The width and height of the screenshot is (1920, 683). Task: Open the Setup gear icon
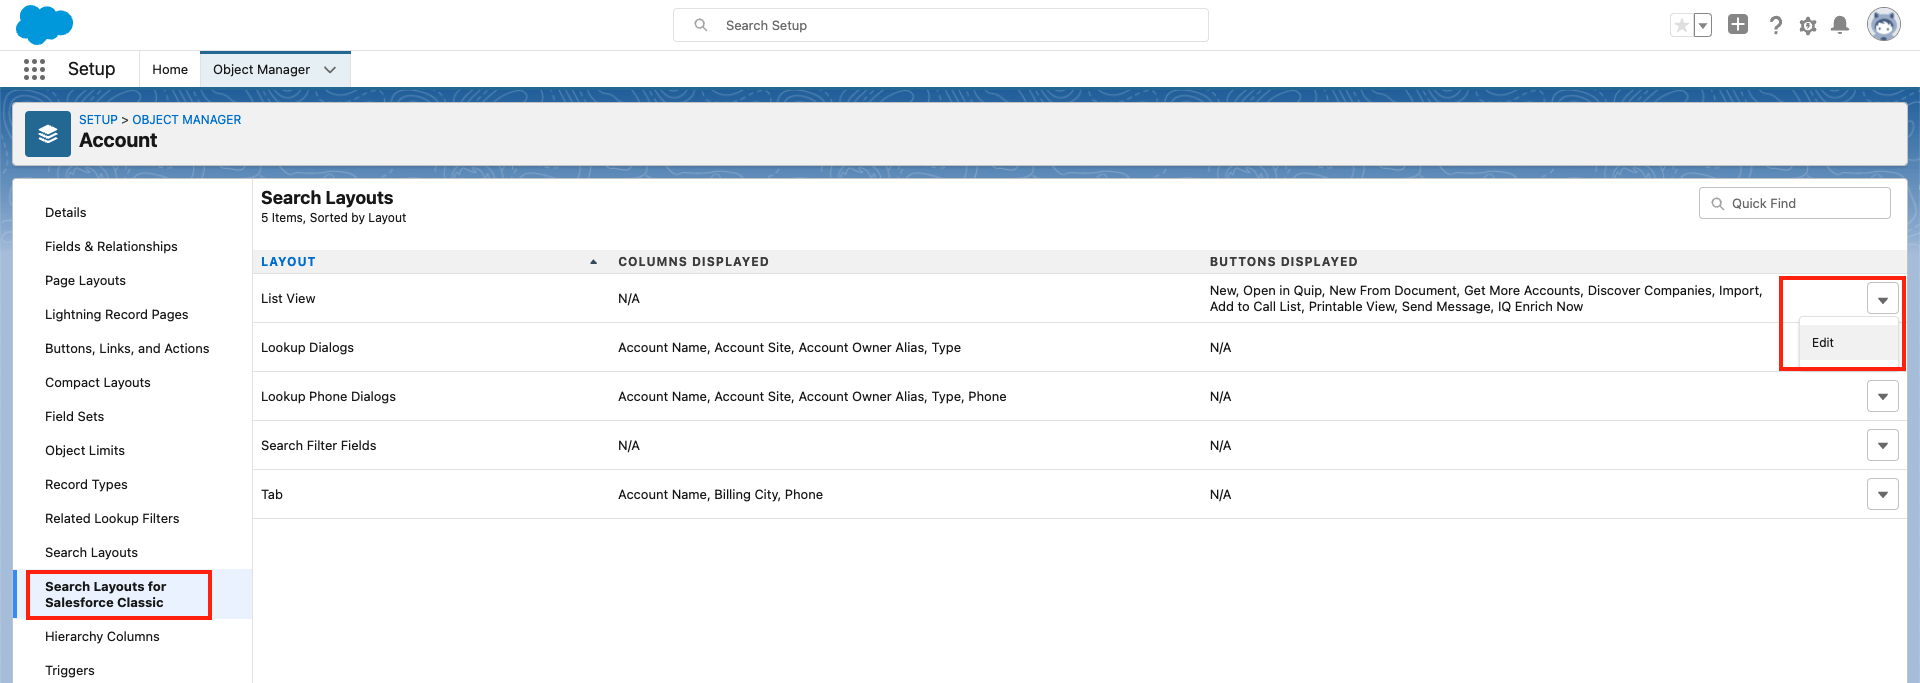point(1807,26)
